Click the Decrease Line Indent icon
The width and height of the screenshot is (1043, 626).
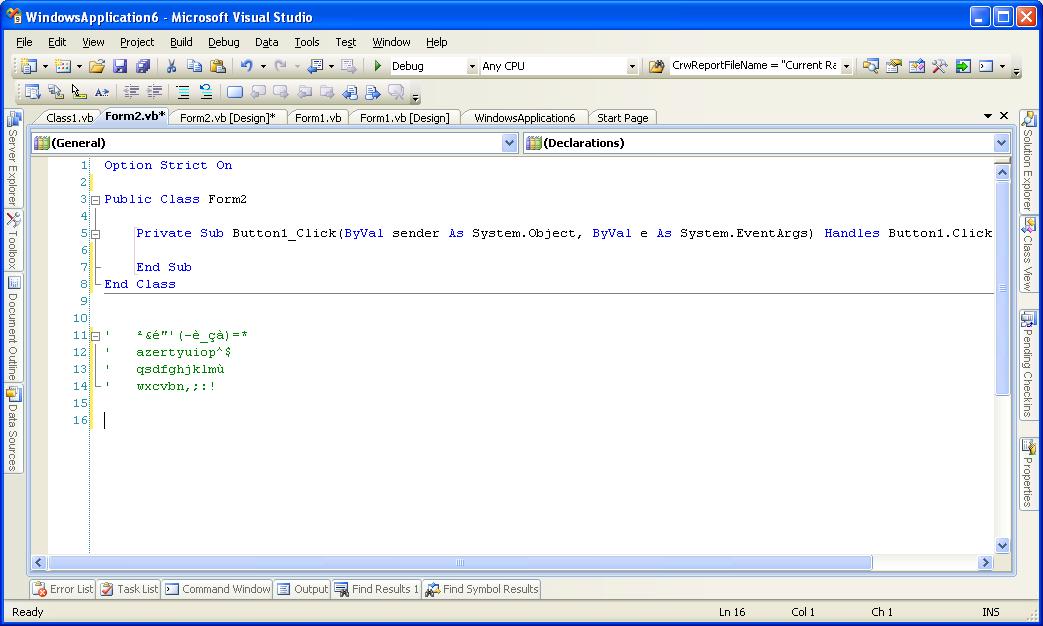(131, 92)
